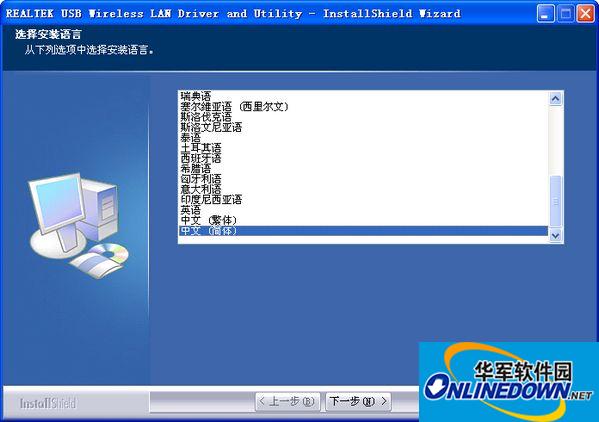Viewport: 599px width, 422px height.
Task: Click the language list scrollbar thumb
Action: [555, 201]
